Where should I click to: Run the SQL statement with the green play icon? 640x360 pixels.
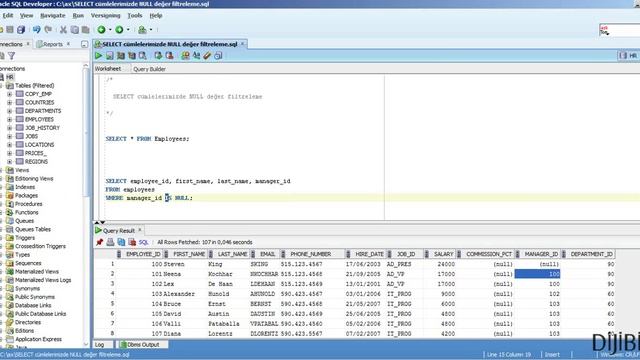(x=98, y=56)
